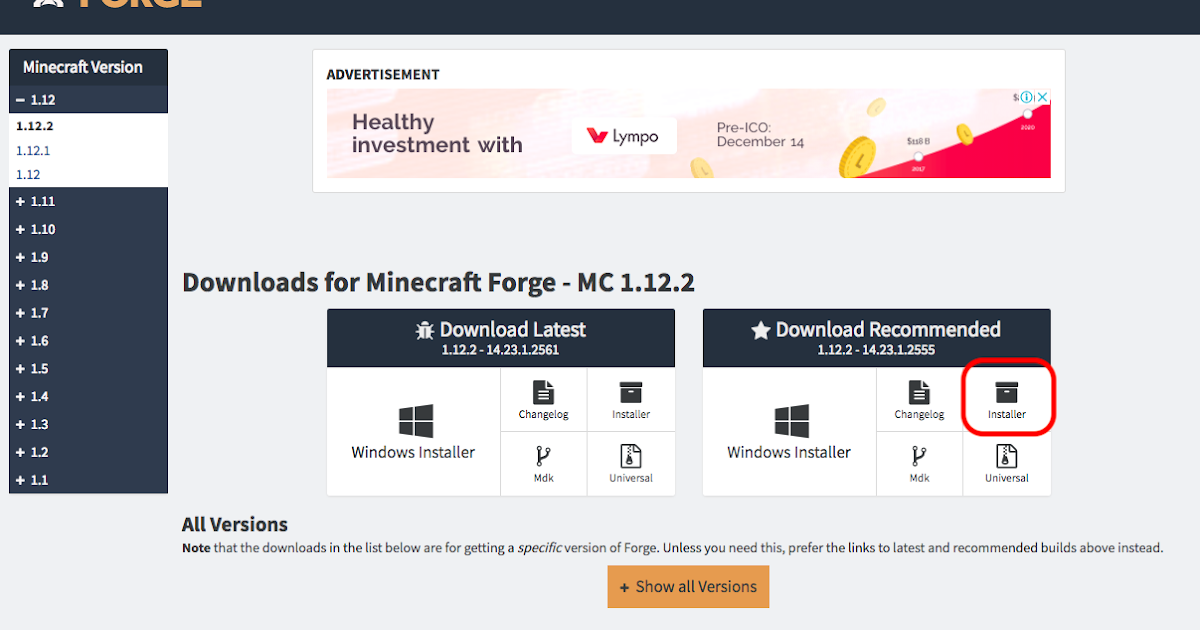Expand the 1.2 version group
Screen dimensions: 1200x630
(x=88, y=452)
